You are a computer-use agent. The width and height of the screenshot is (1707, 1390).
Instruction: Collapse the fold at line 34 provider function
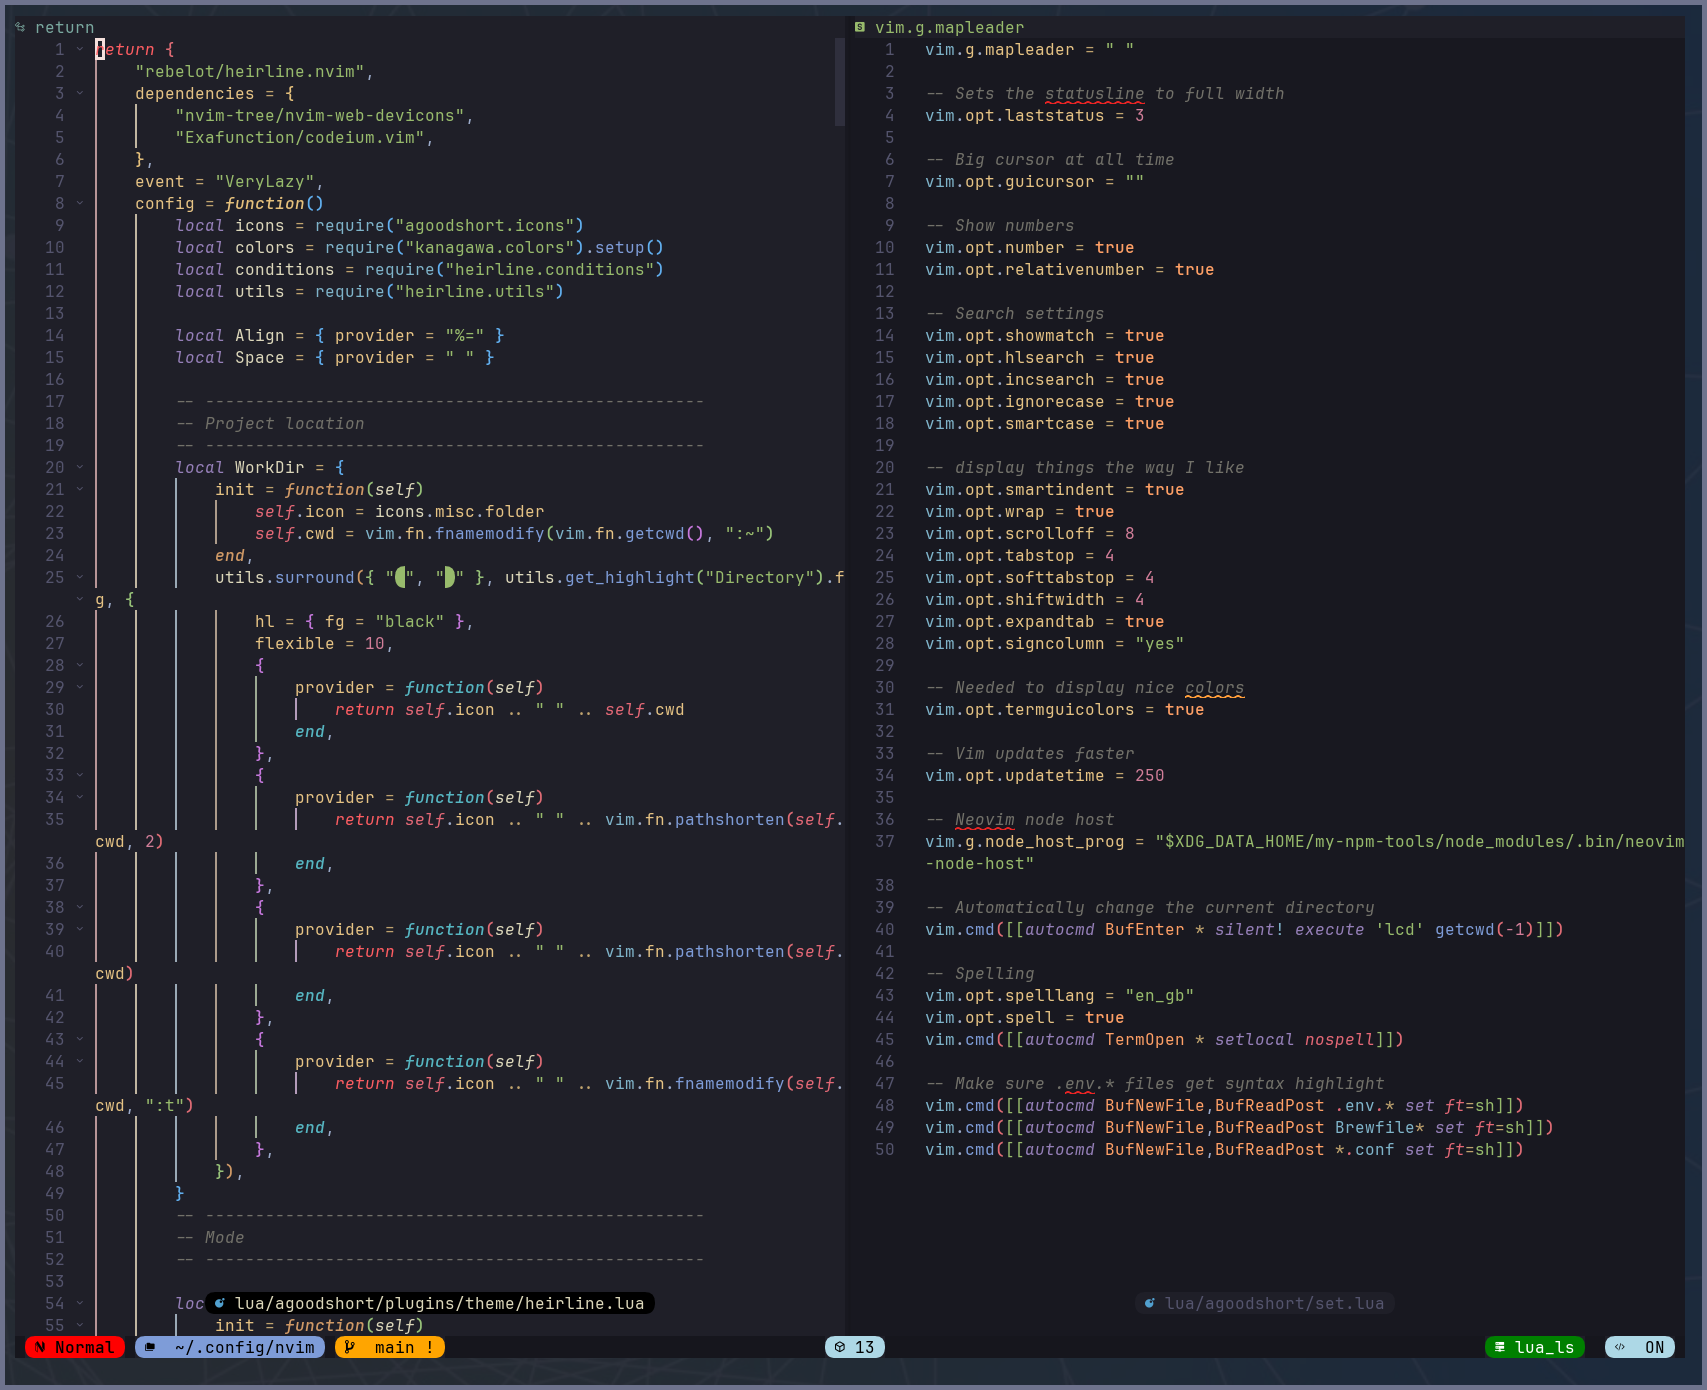coord(80,797)
